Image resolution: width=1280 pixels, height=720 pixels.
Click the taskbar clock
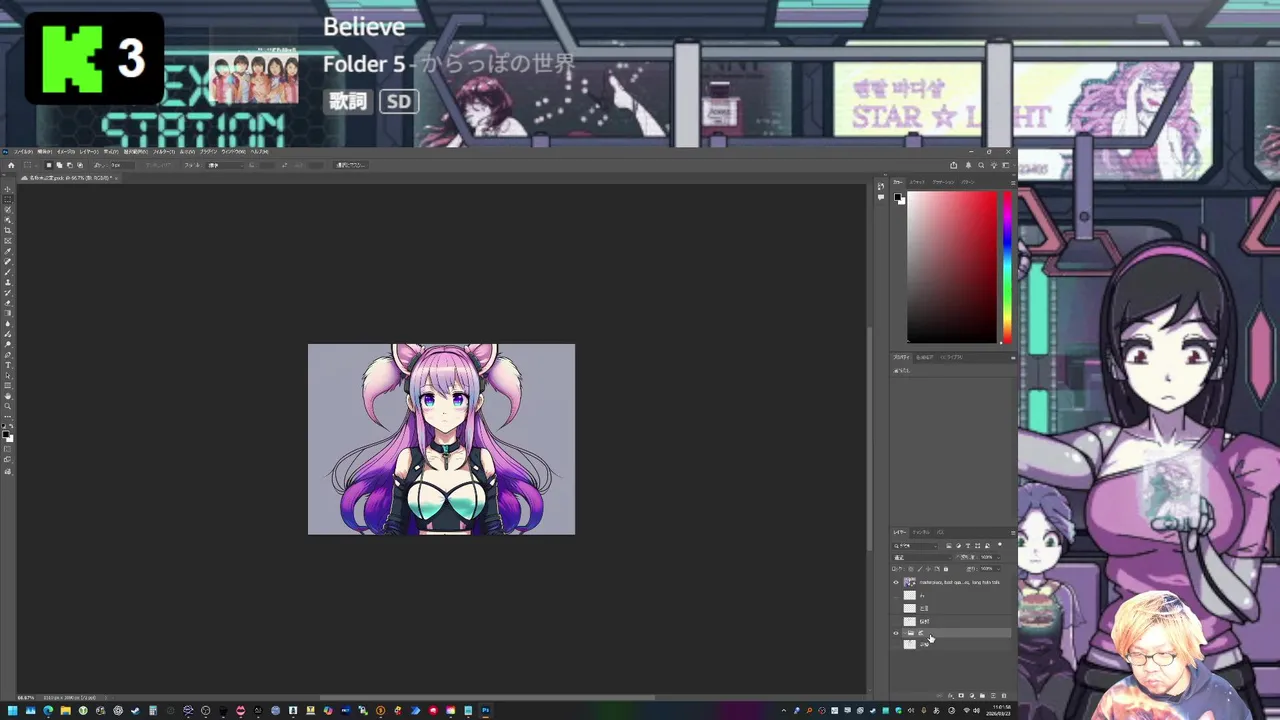(x=1000, y=711)
